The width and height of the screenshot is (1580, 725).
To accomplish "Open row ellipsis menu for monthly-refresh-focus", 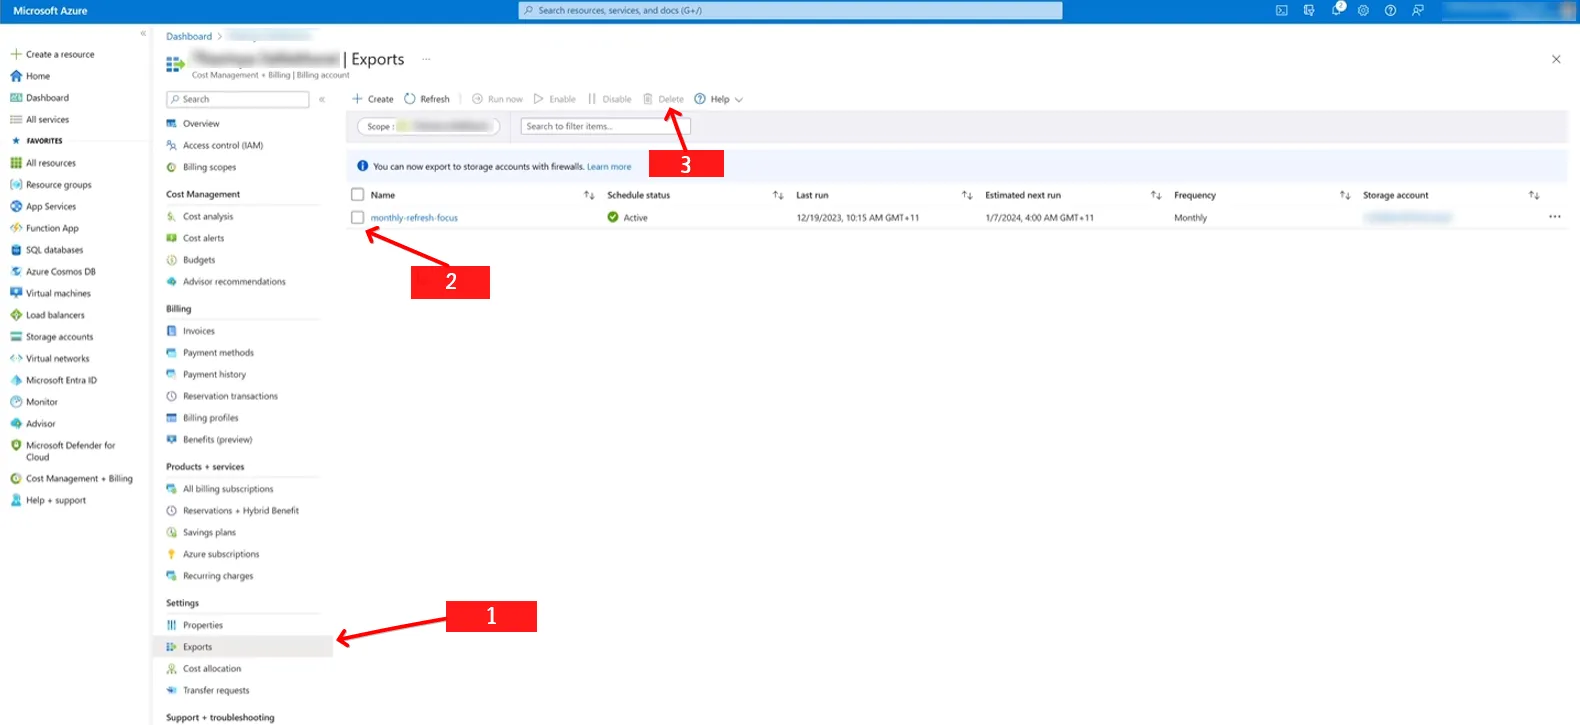I will pos(1555,217).
